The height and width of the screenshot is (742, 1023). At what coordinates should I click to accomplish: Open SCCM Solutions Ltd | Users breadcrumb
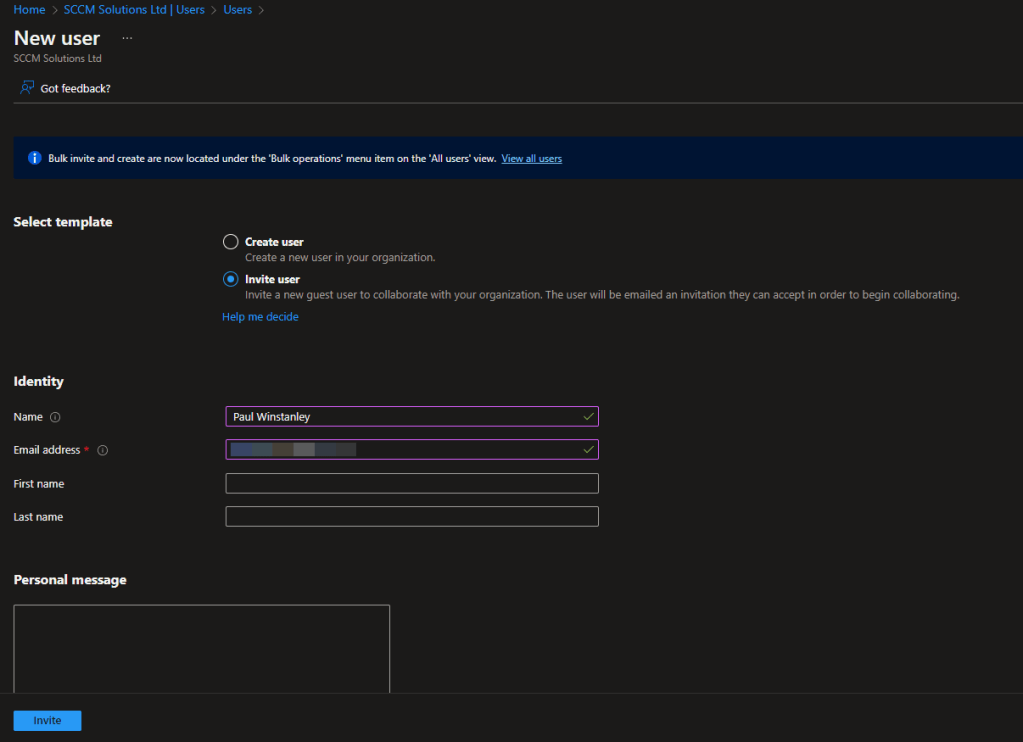[133, 9]
